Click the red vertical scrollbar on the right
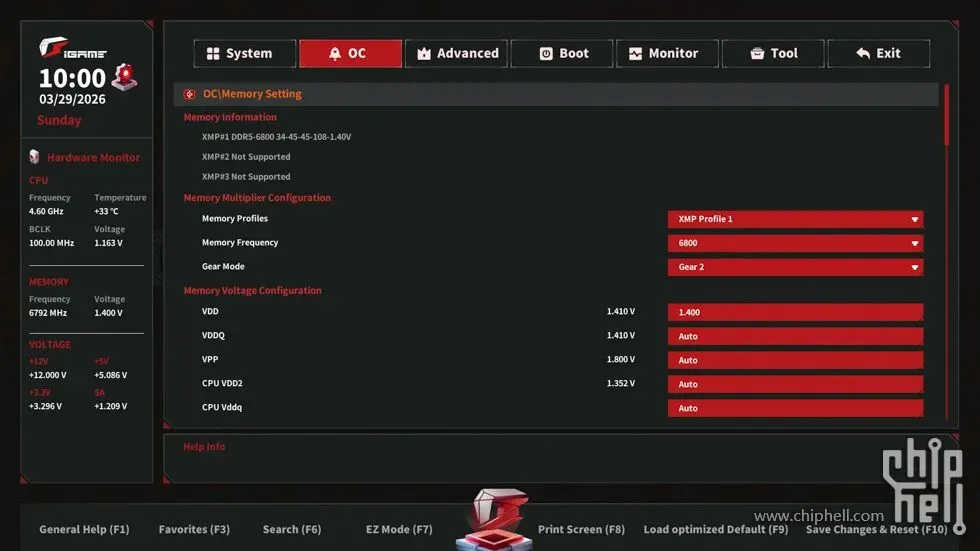 point(947,115)
